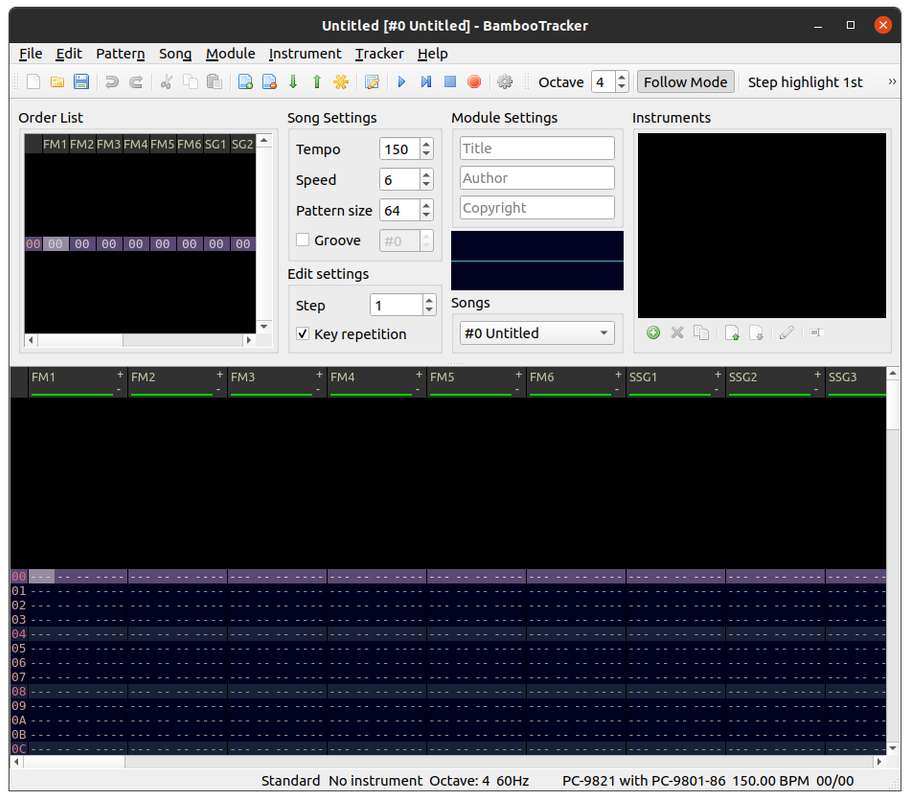Create a new module with the blank page icon

point(33,82)
